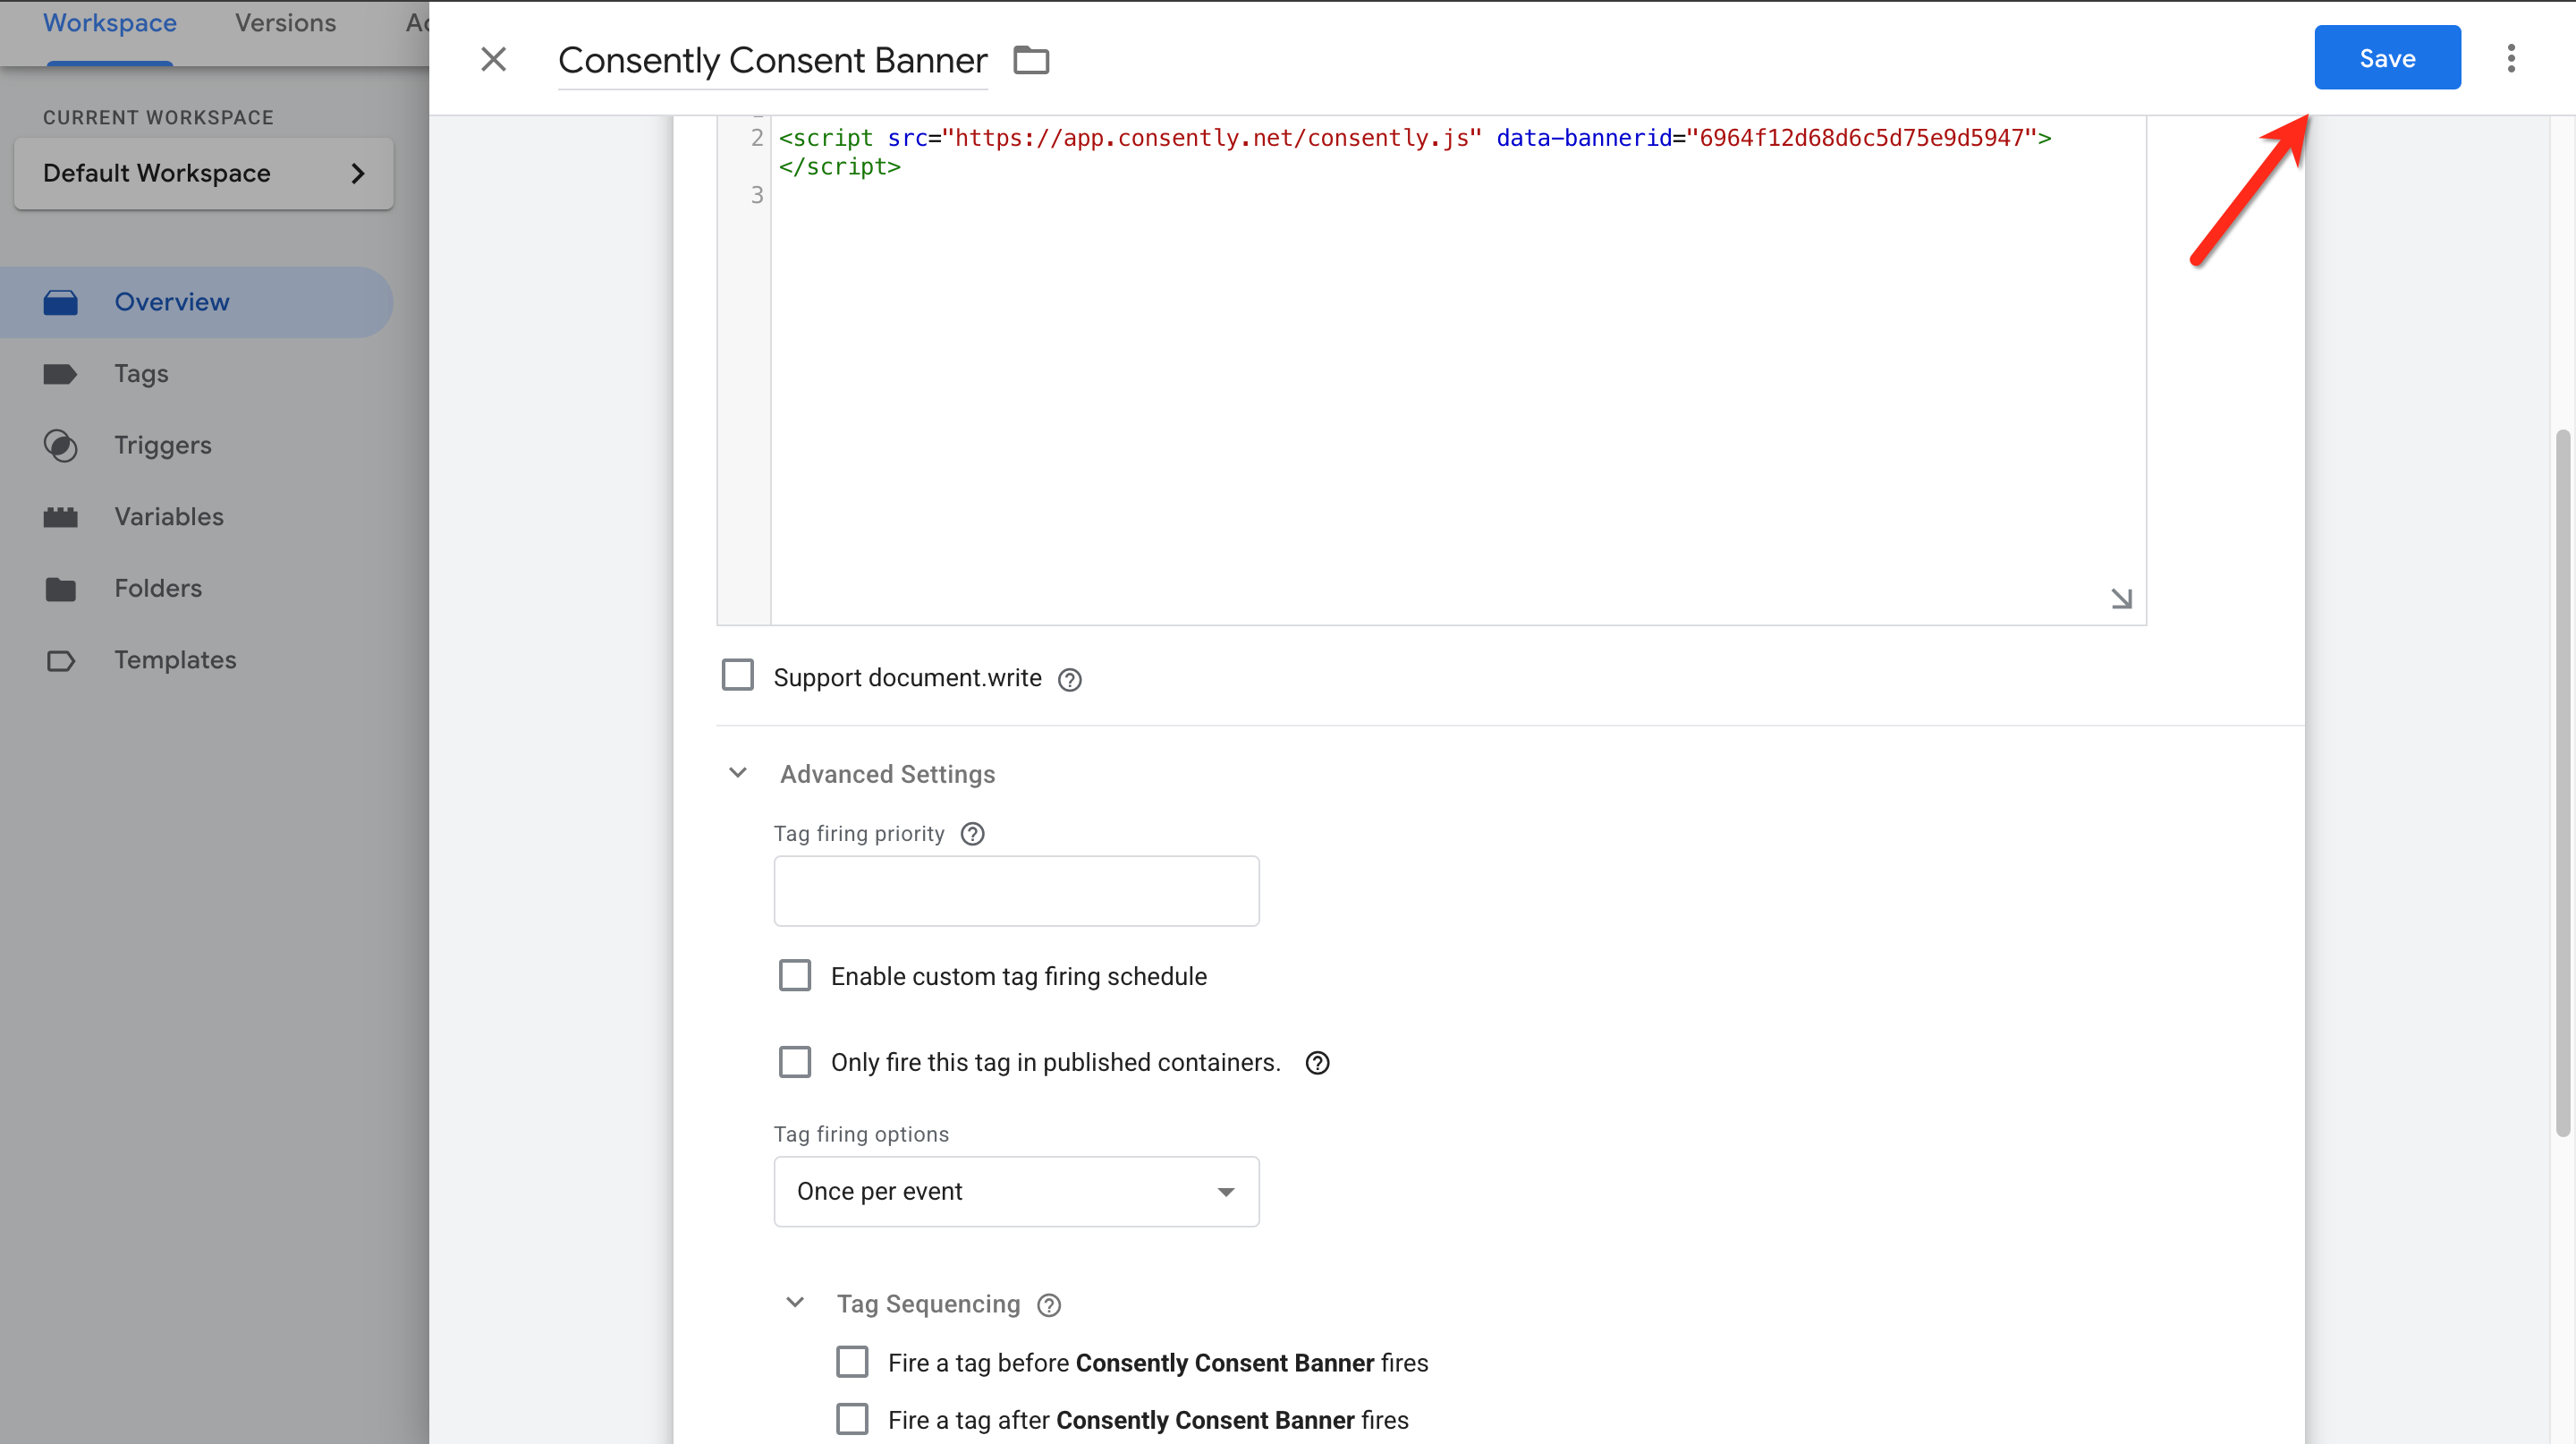Enable Support document.write checkbox

tap(738, 676)
